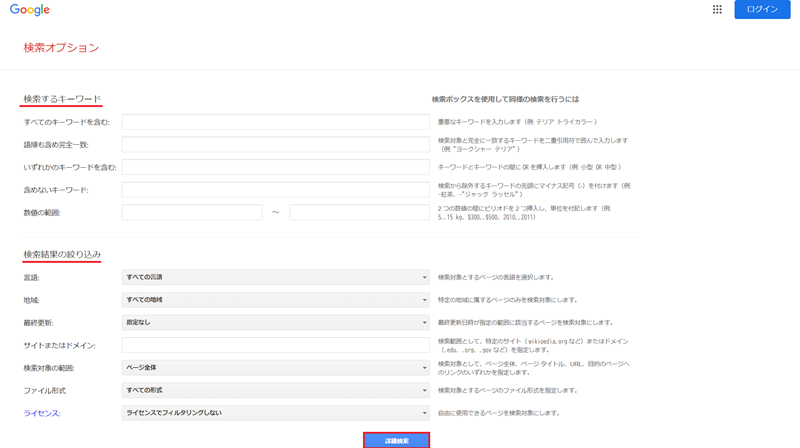Click the 数値の範囲 ending value field
800x448 pixels.
click(359, 212)
